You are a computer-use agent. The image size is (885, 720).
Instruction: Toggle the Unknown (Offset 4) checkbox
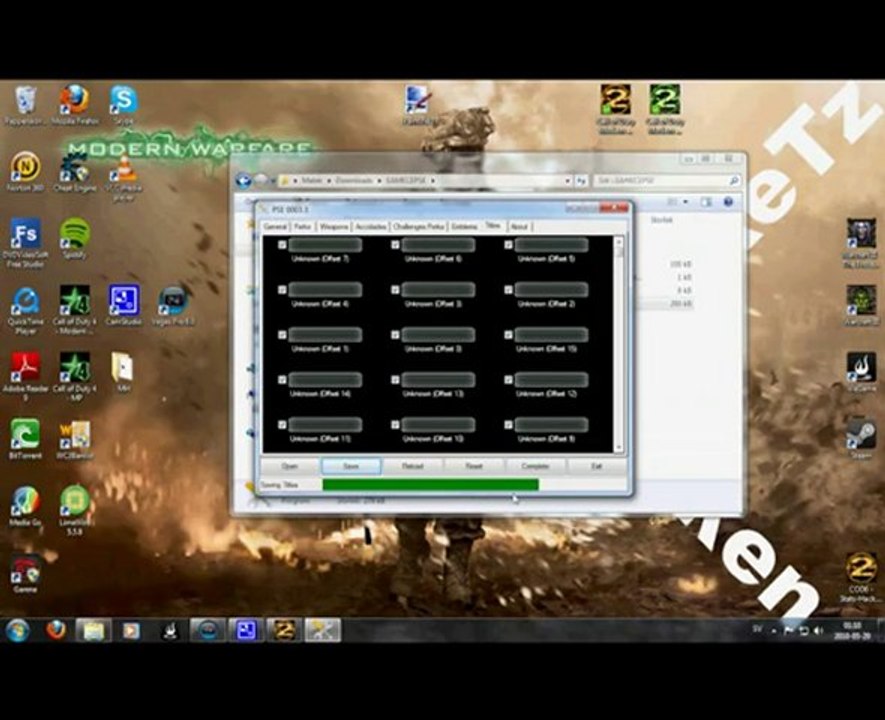[x=282, y=289]
